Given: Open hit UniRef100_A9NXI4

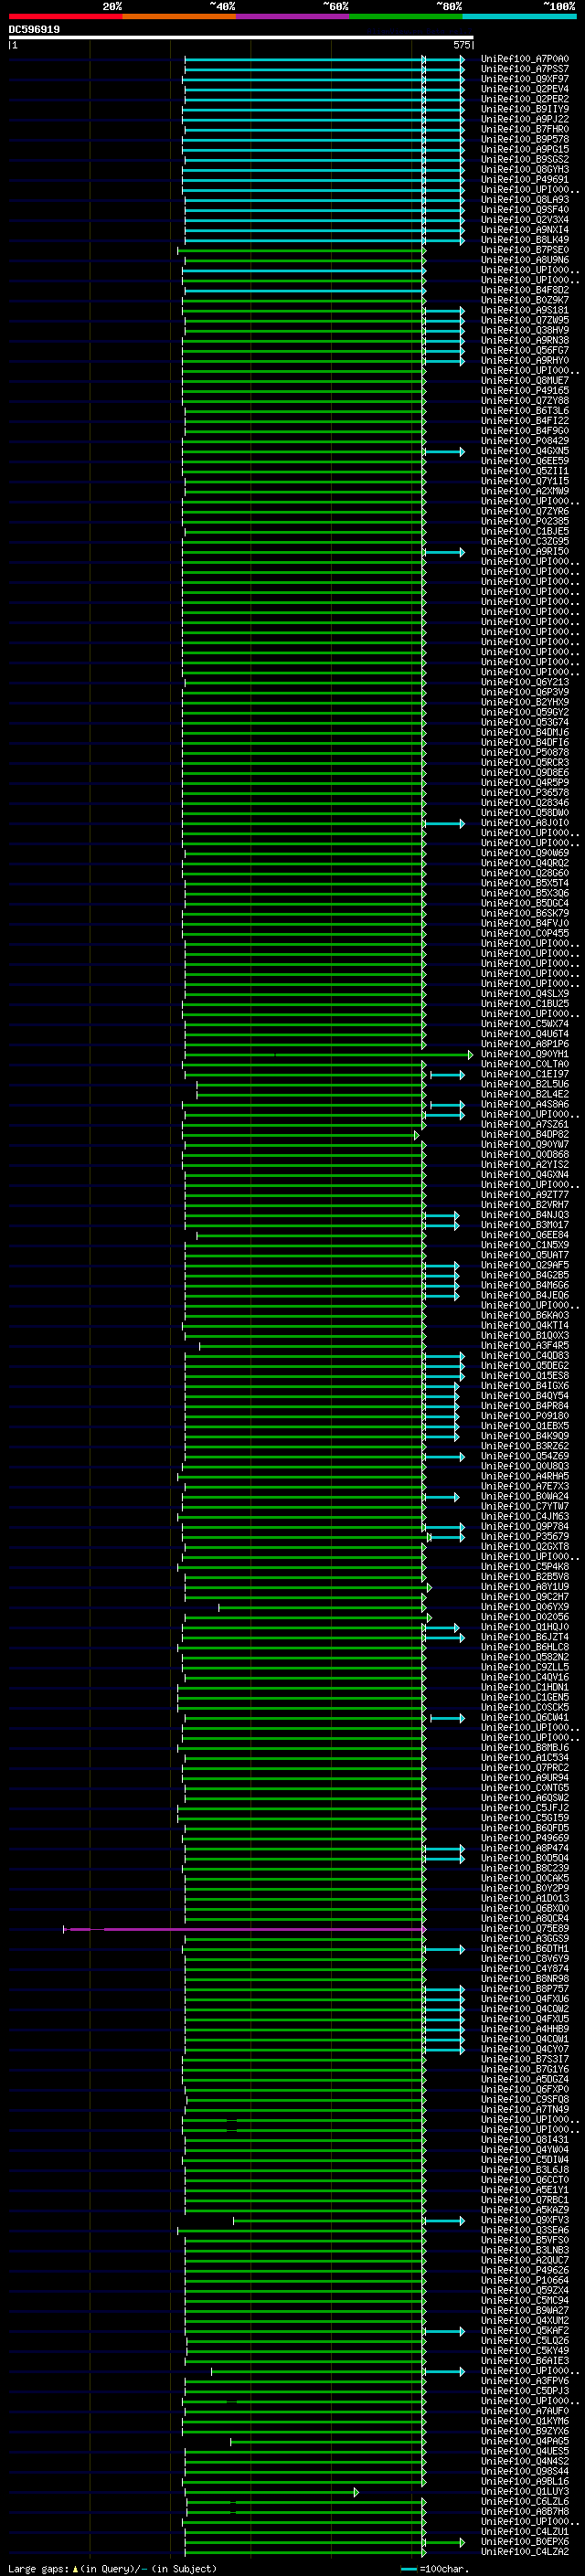Looking at the screenshot, I should pyautogui.click(x=525, y=230).
